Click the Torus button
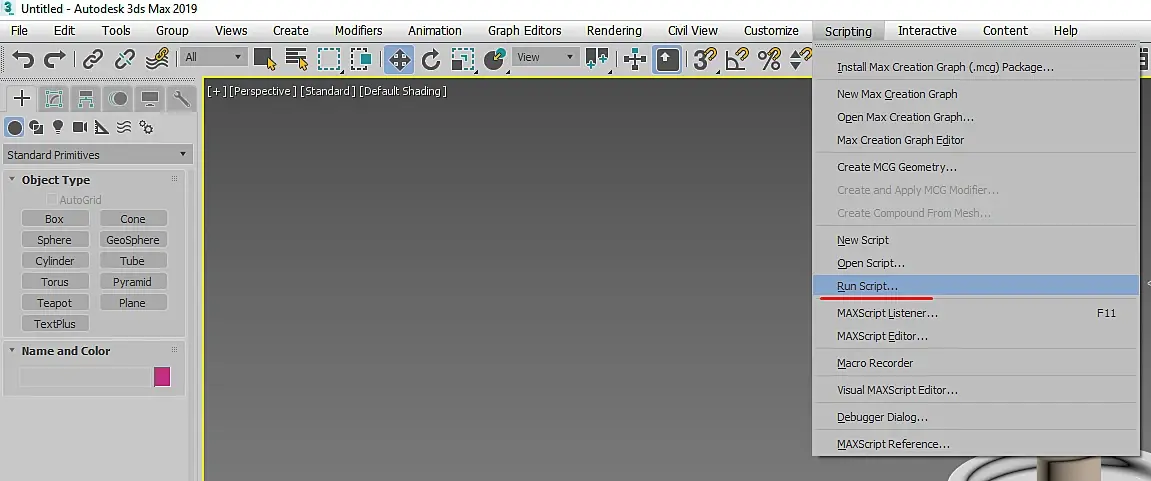 54,282
